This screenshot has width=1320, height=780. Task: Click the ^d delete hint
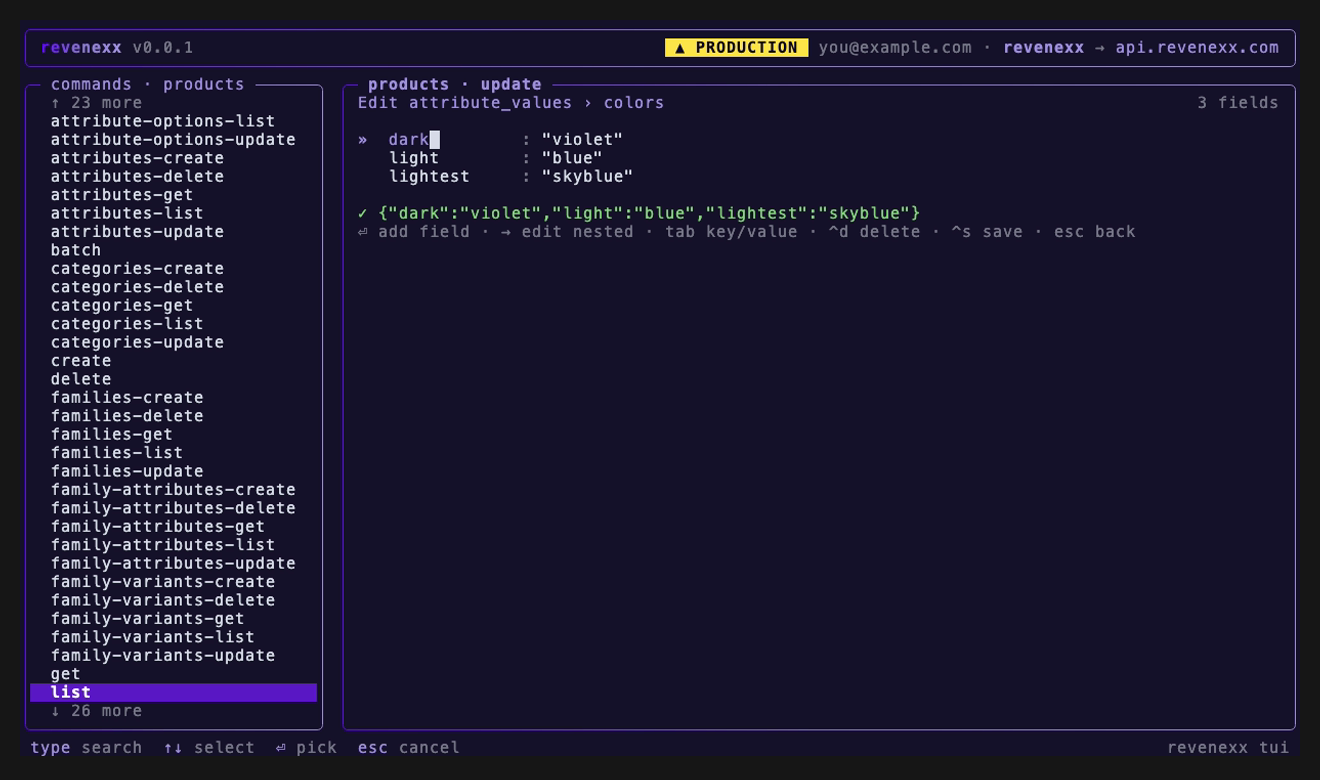point(874,232)
